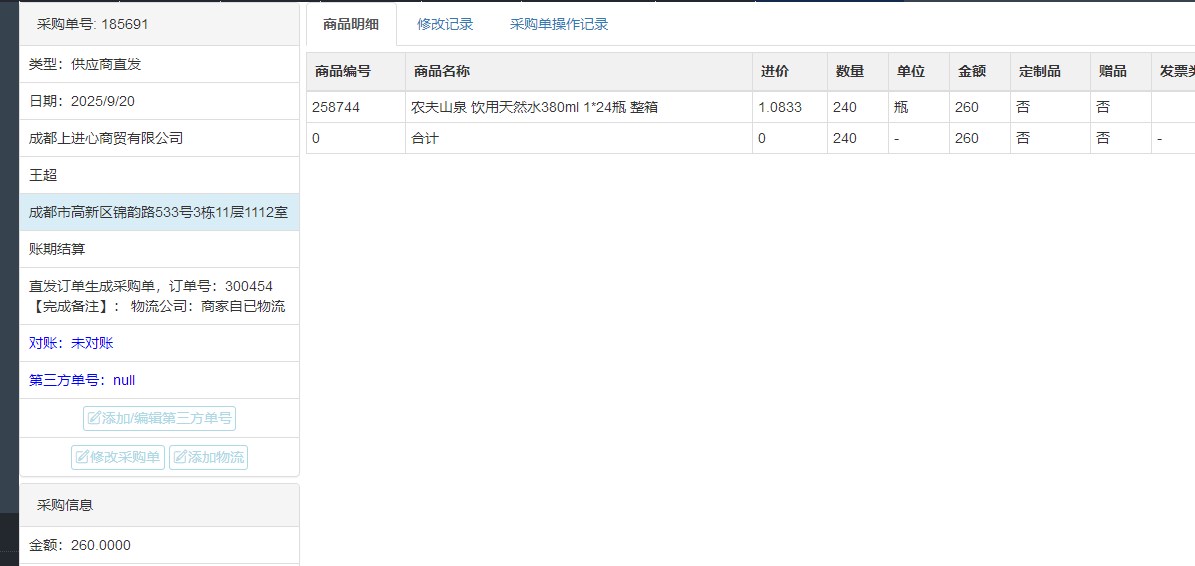Click the 第三方单号：null text

pyautogui.click(x=82, y=380)
